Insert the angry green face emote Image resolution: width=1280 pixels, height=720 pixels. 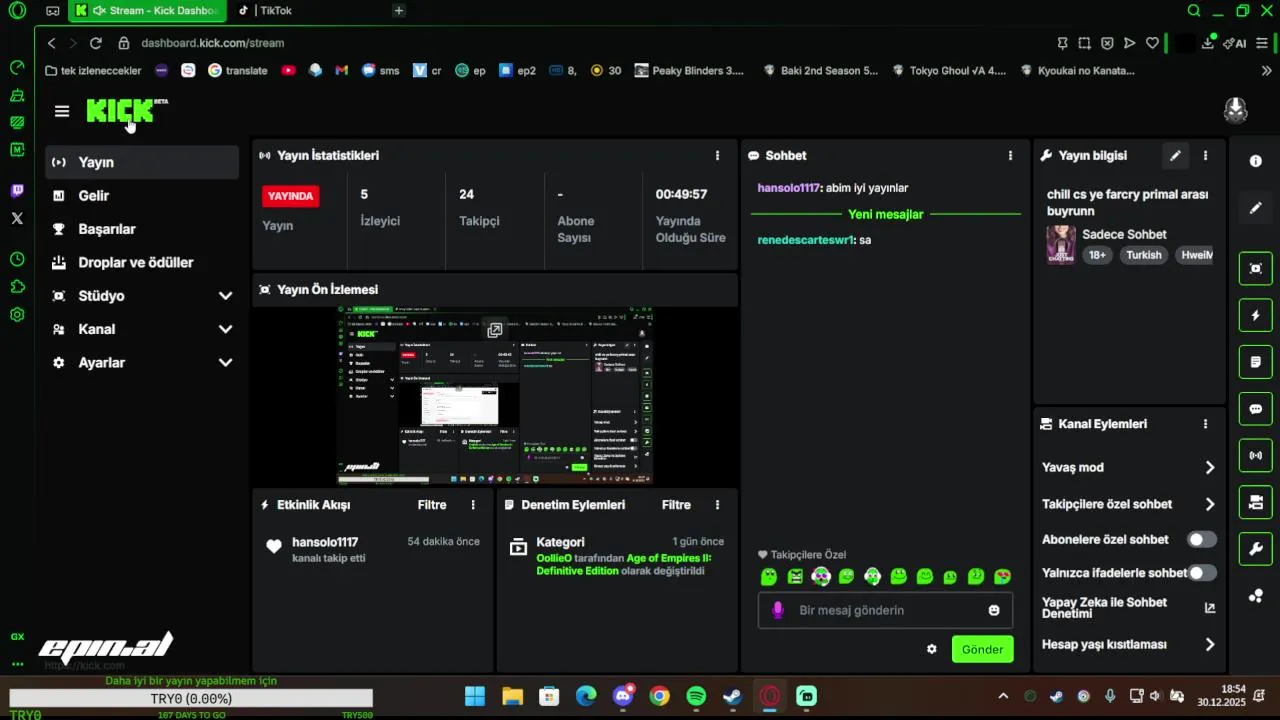click(x=795, y=577)
